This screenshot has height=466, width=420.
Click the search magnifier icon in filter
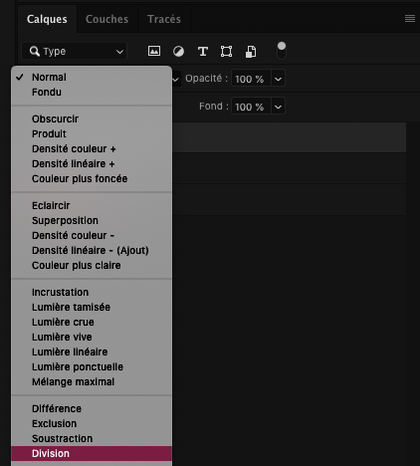click(34, 51)
